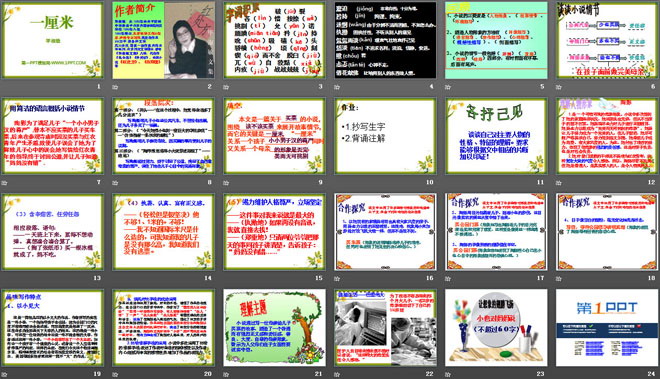Click the animation star icon under slide 3

(x=226, y=87)
